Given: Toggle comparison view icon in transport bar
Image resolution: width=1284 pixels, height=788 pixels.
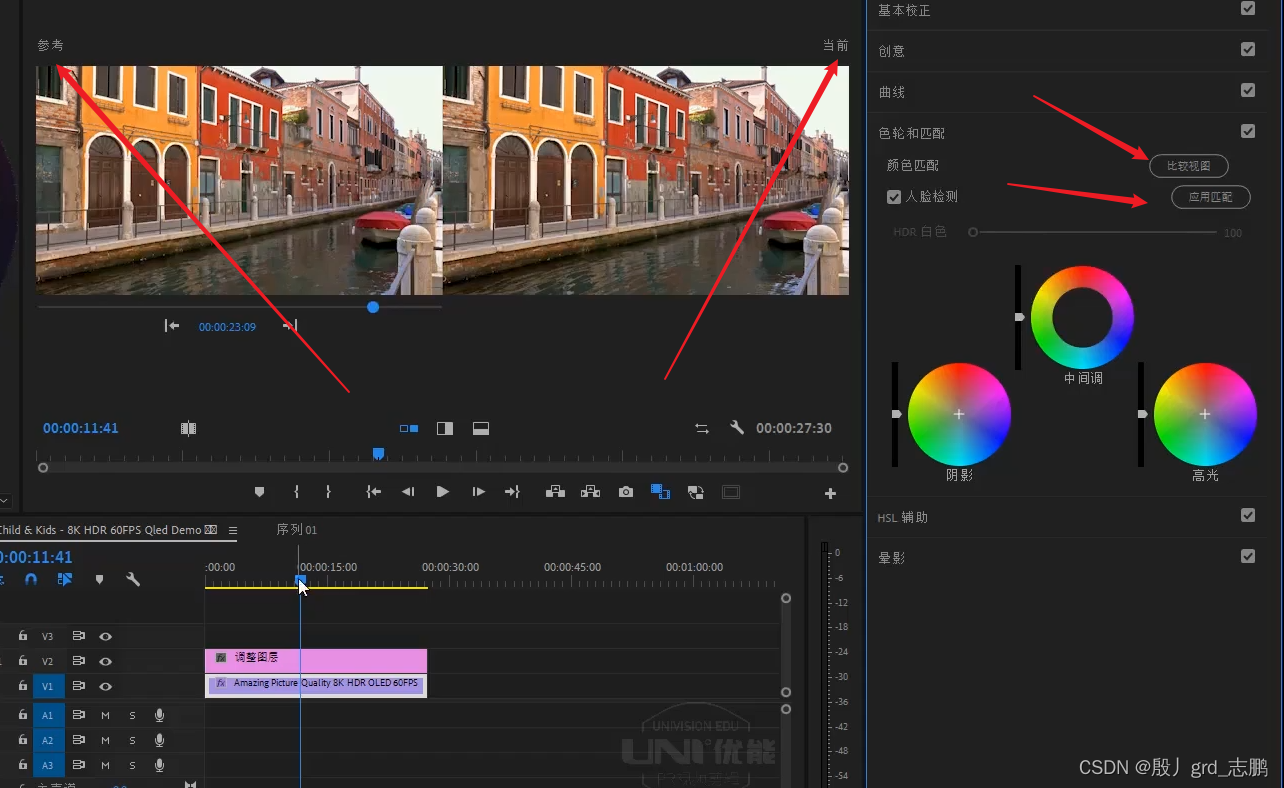Looking at the screenshot, I should tap(660, 492).
